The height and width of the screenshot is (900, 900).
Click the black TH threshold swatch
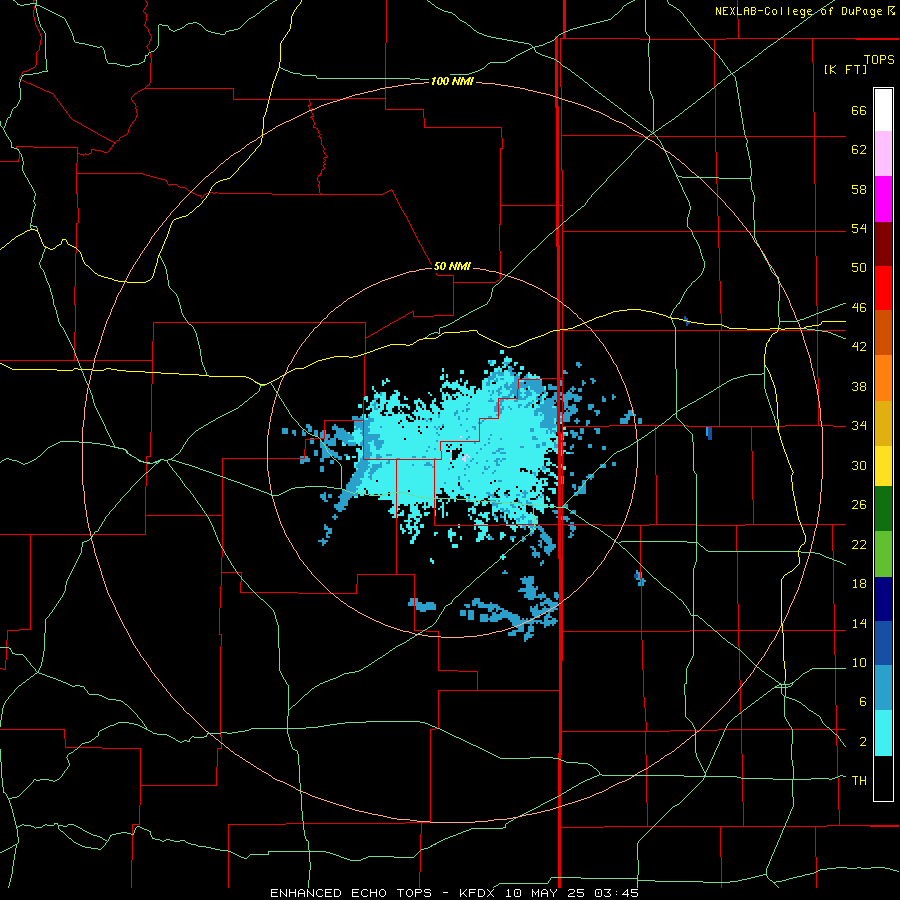(x=883, y=778)
